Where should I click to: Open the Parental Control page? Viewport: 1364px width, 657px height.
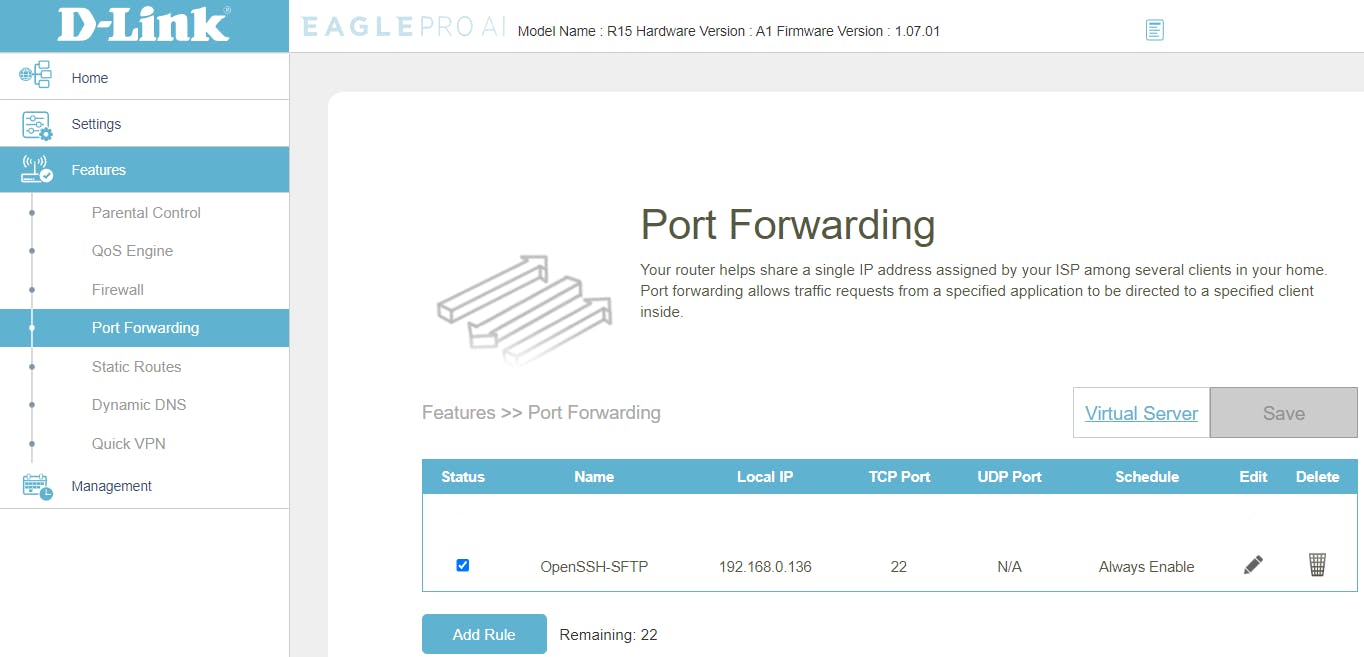[x=146, y=213]
